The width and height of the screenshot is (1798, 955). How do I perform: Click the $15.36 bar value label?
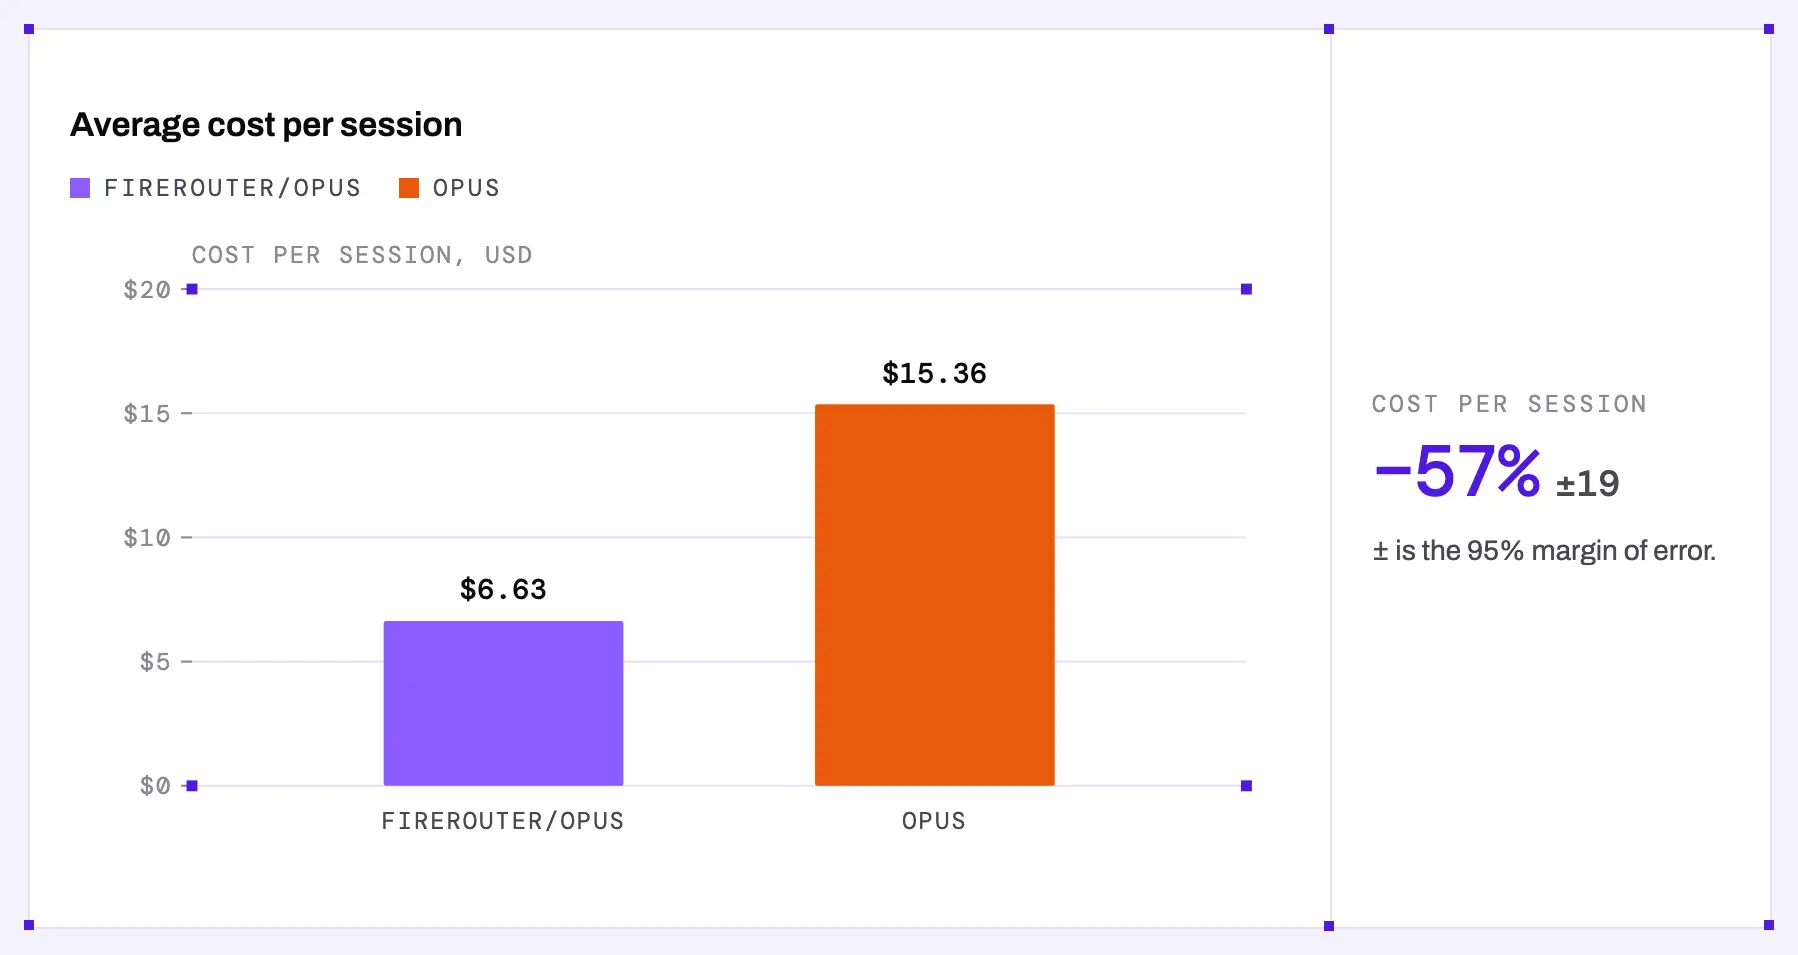[x=934, y=373]
